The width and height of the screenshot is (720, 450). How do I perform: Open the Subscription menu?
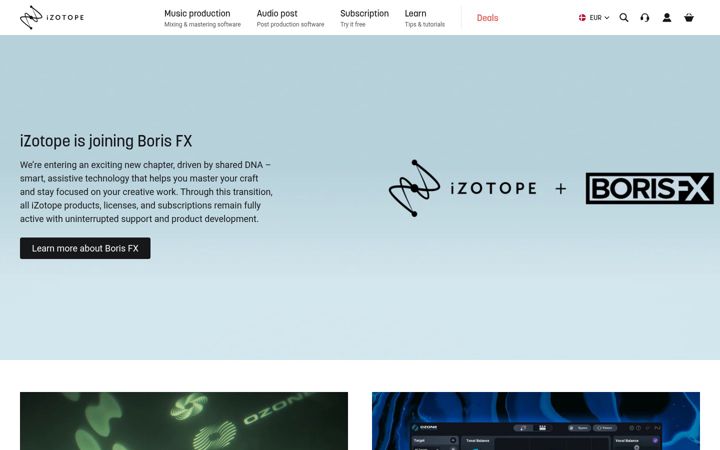[x=365, y=13]
